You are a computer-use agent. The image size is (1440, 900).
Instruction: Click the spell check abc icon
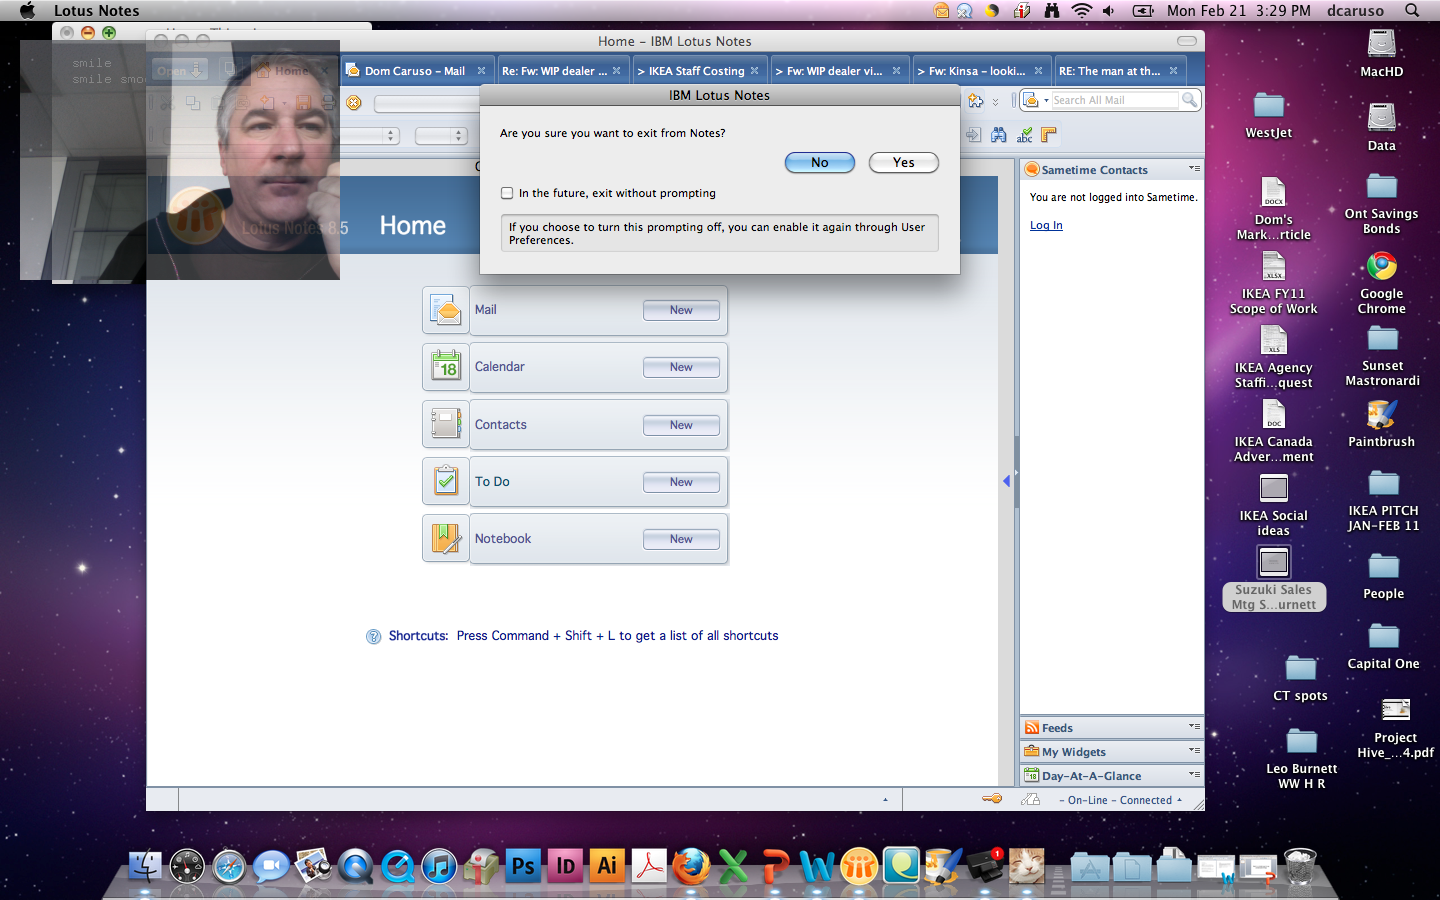tap(1024, 135)
